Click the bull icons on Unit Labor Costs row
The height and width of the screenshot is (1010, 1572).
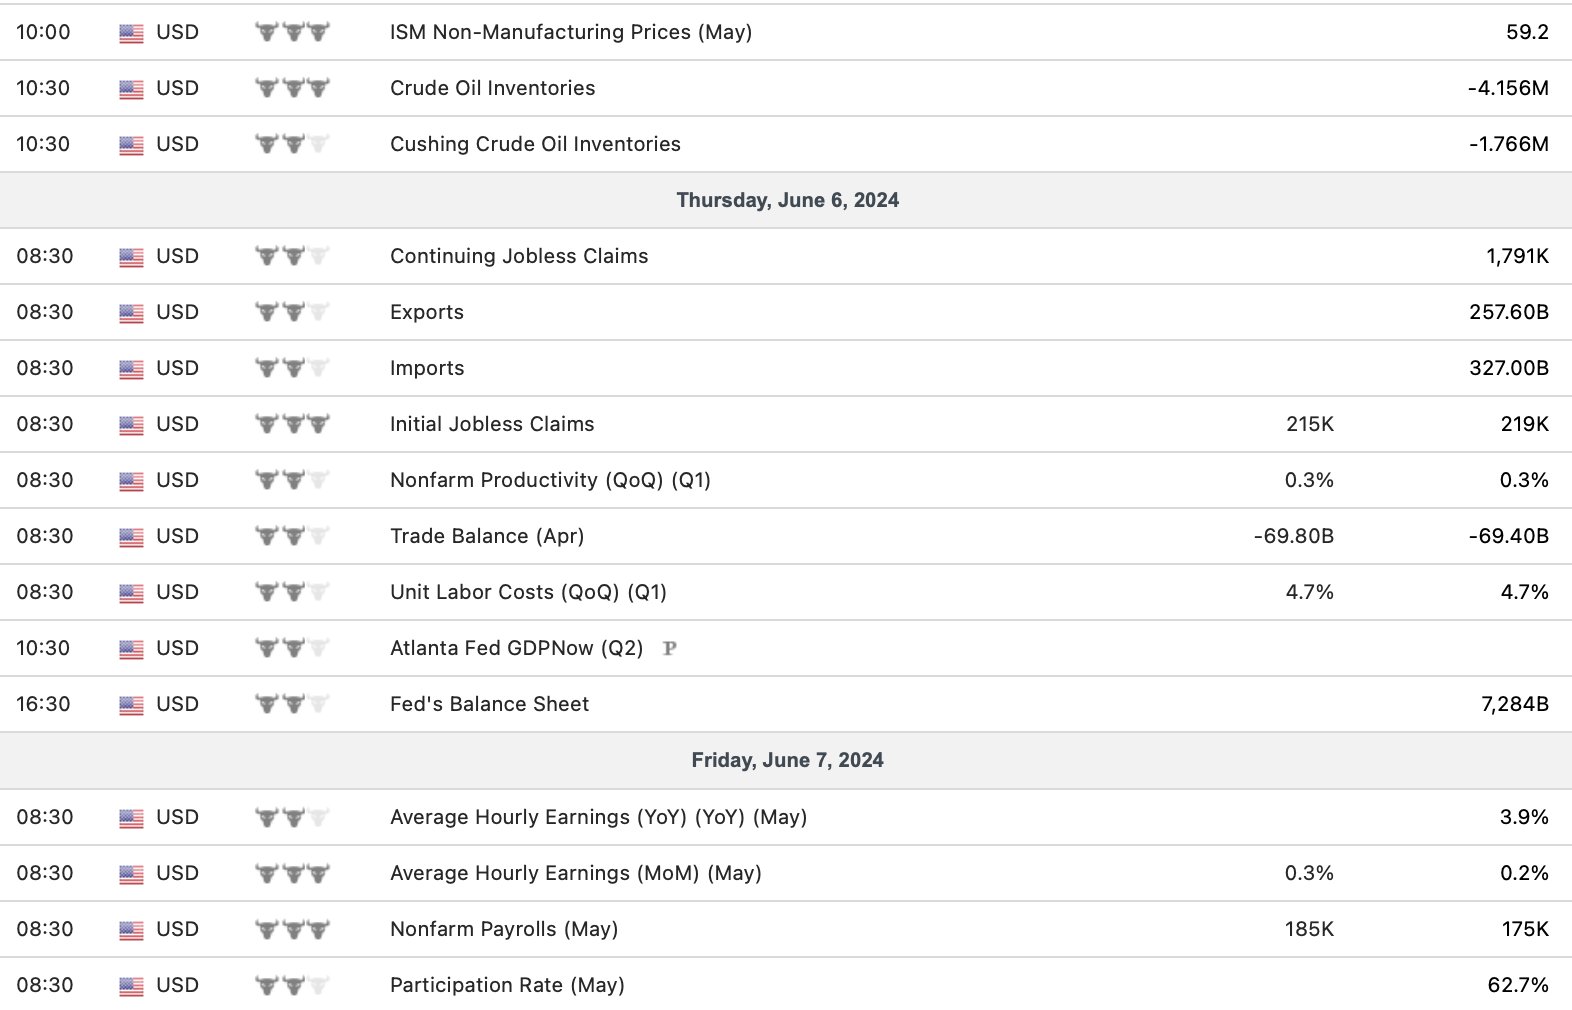[x=292, y=592]
